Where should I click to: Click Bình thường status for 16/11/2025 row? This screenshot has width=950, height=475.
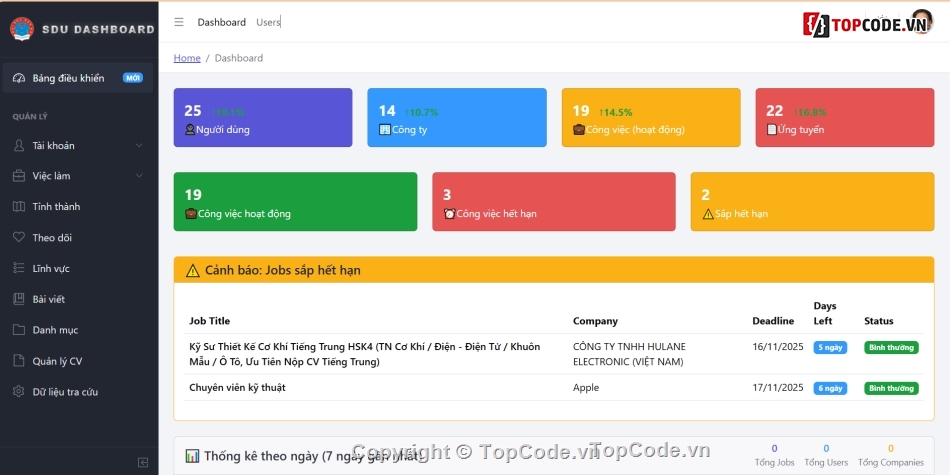pos(891,348)
